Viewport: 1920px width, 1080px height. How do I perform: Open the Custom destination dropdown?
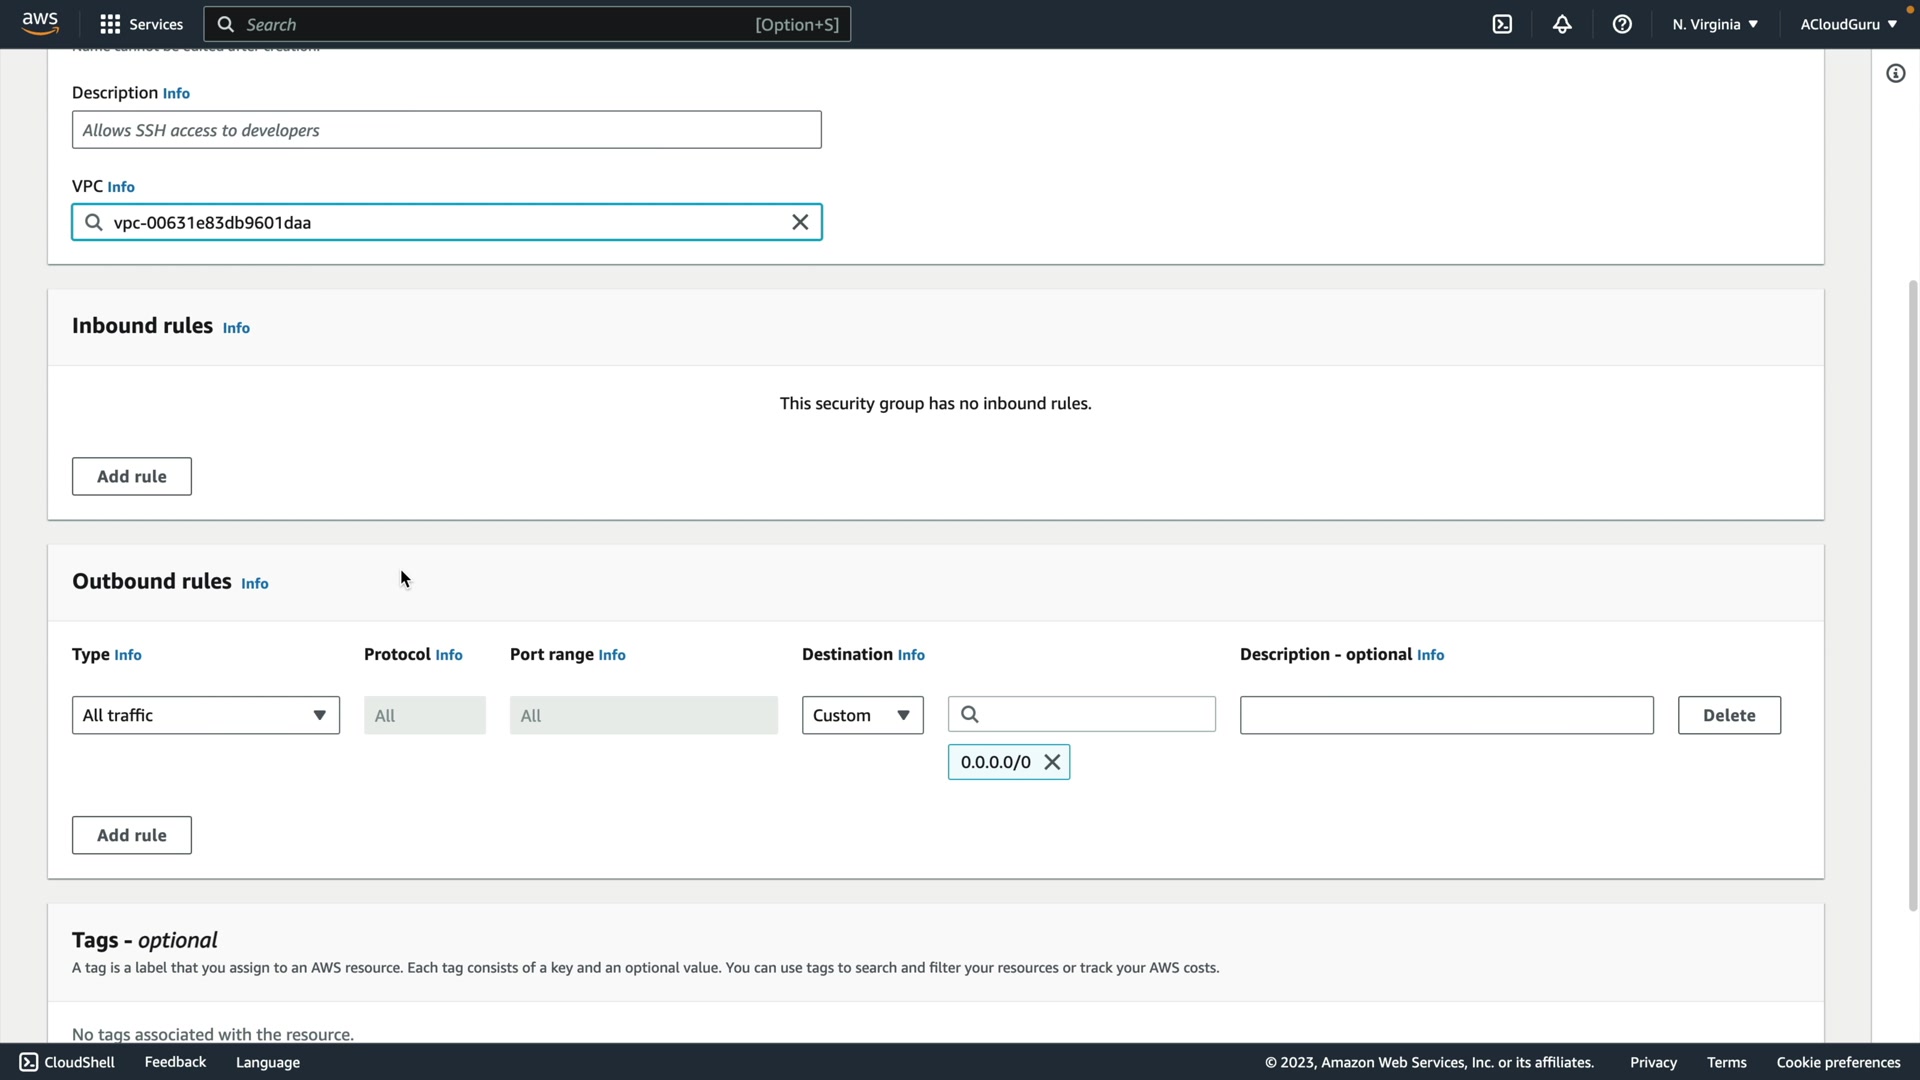(862, 715)
